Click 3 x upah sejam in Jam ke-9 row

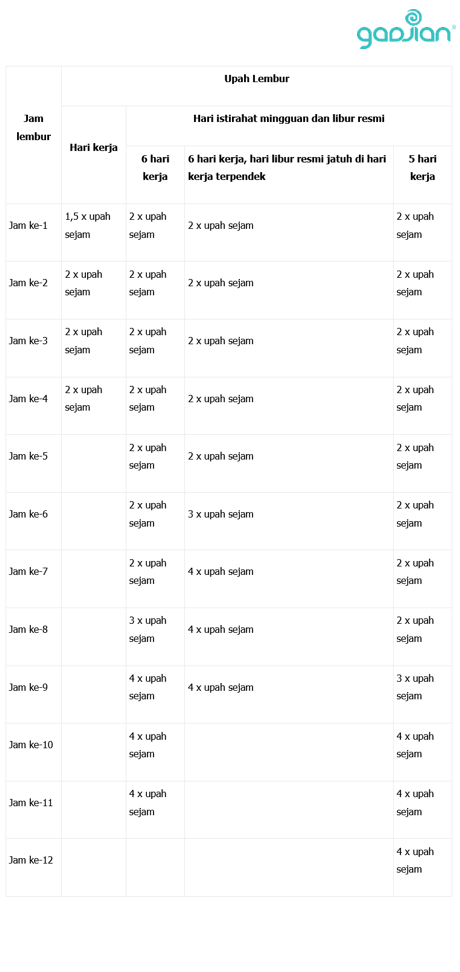[415, 687]
